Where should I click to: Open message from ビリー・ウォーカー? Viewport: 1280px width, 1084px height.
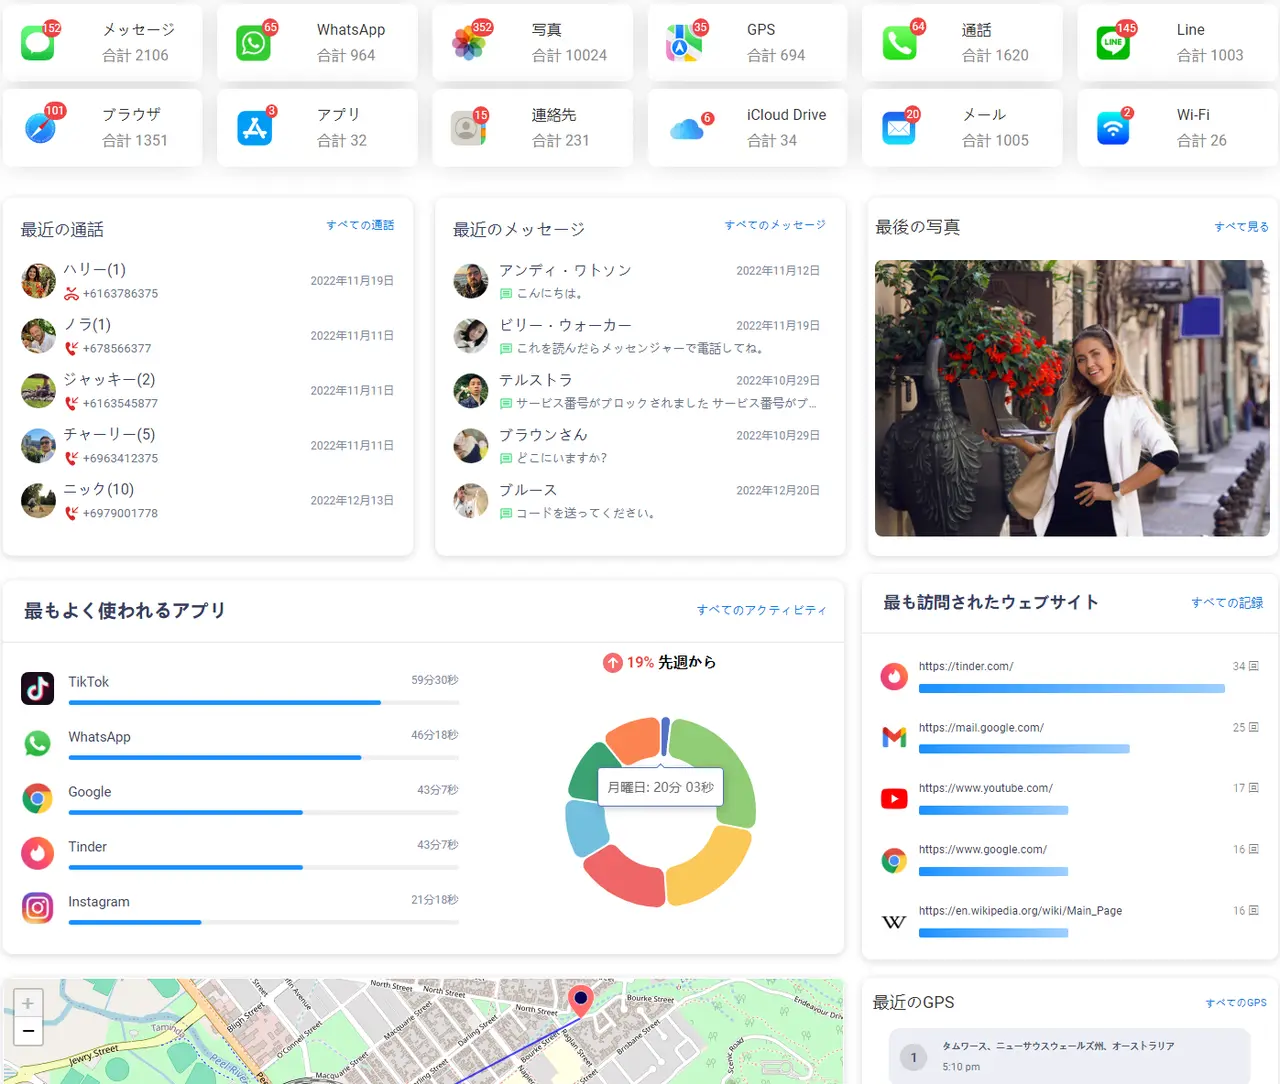click(x=637, y=336)
